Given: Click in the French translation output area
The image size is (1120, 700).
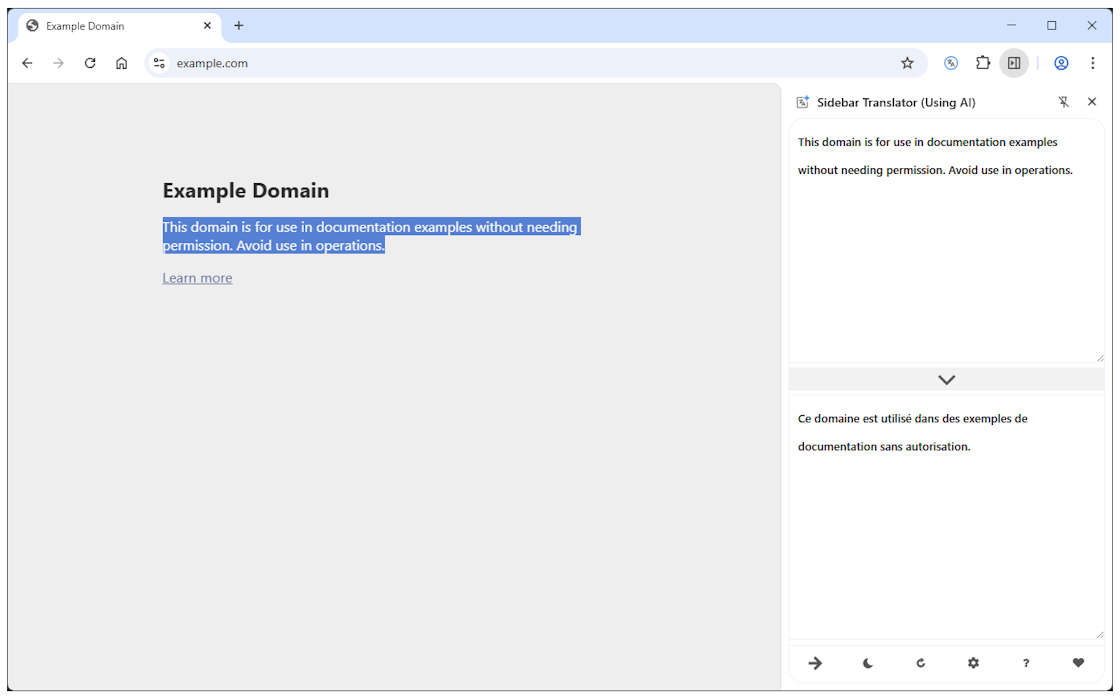Looking at the screenshot, I should [x=946, y=517].
